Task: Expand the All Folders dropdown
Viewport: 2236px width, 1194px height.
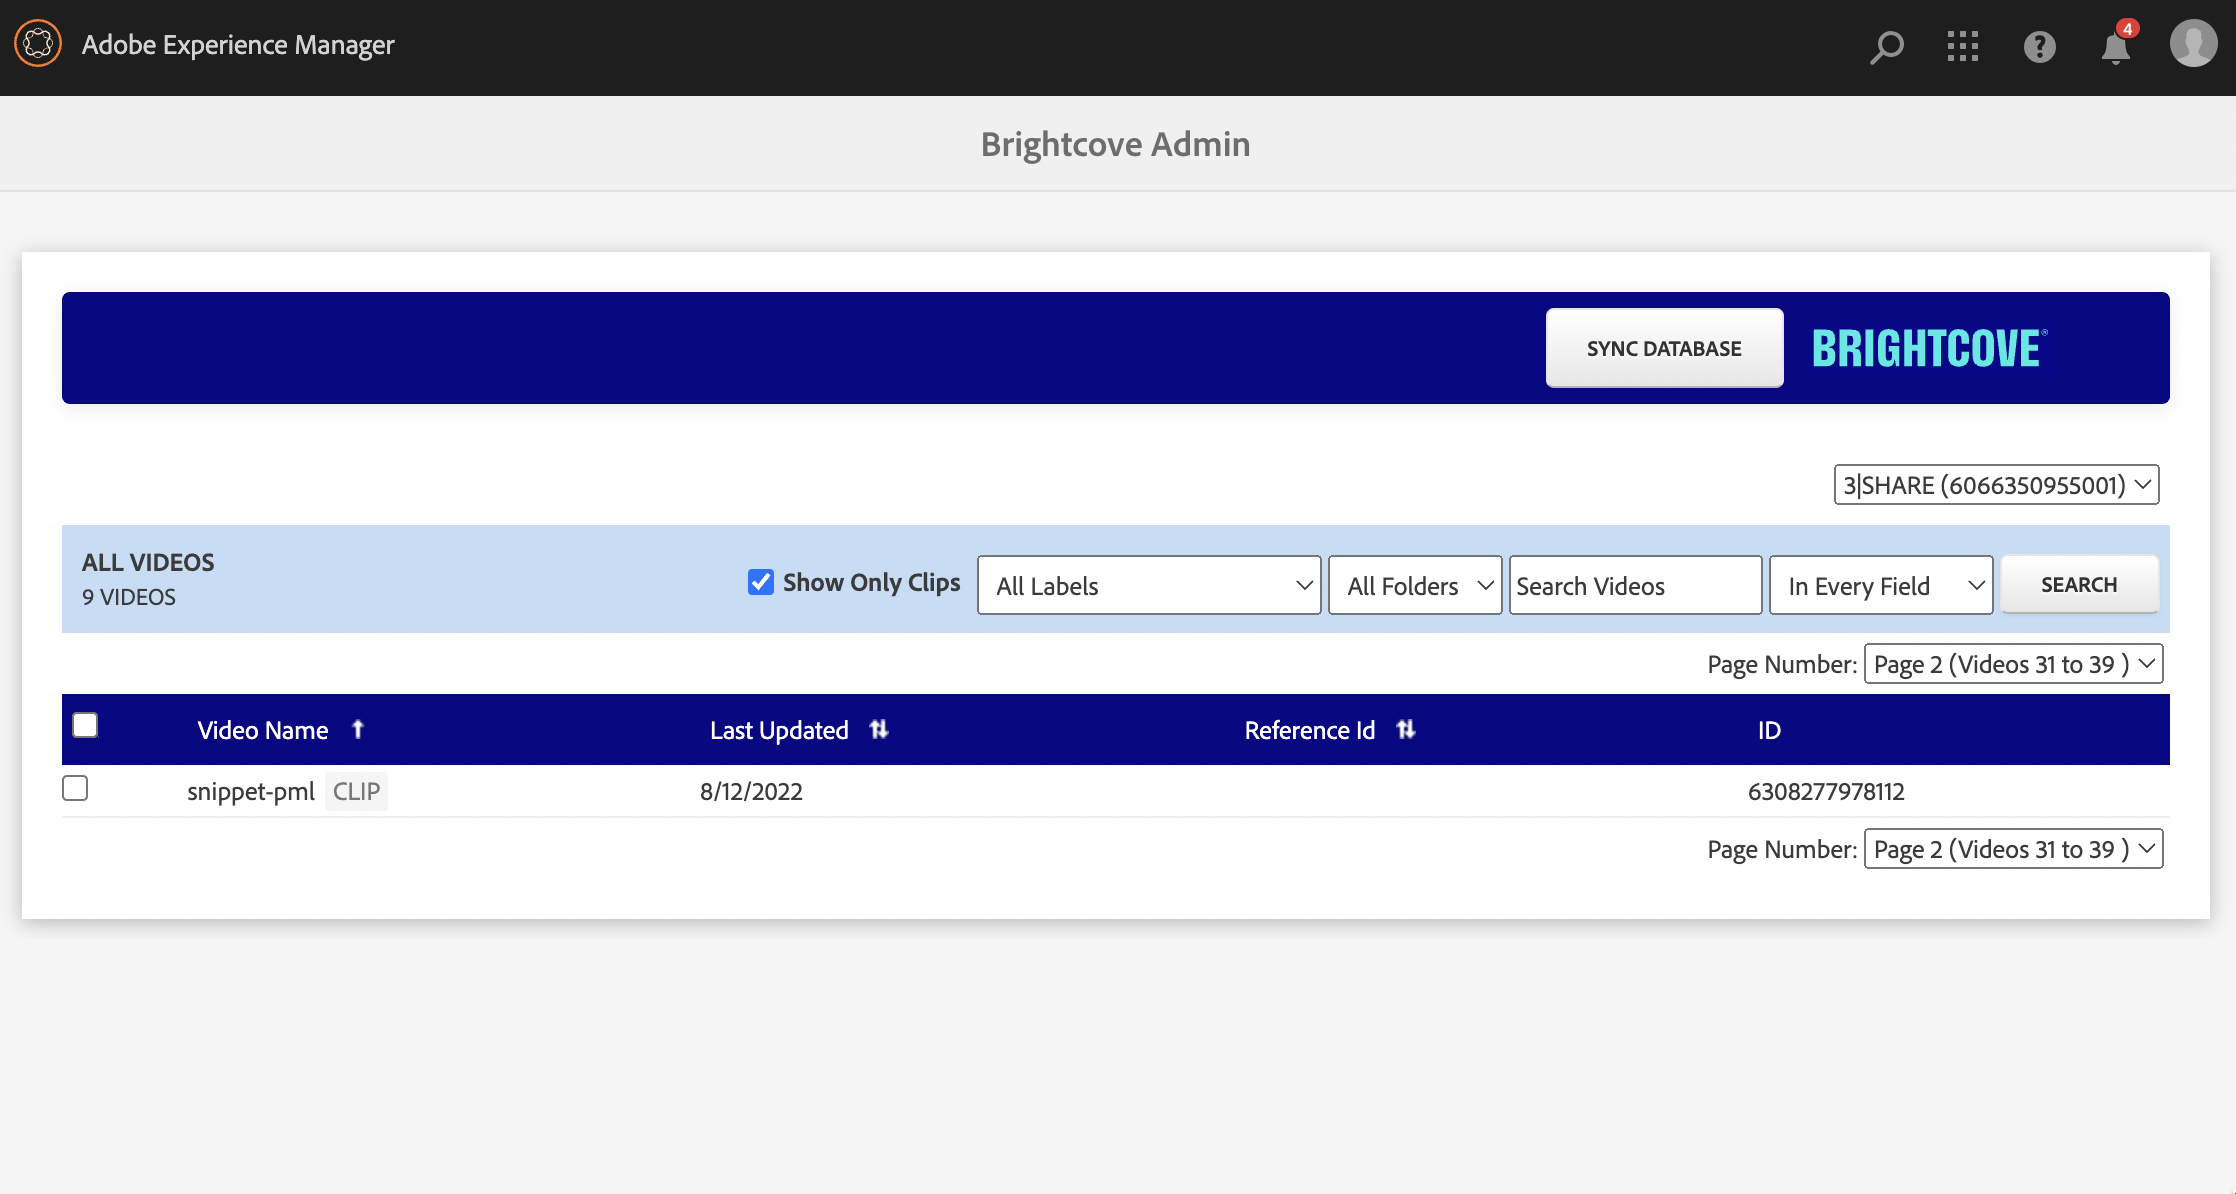Action: pos(1414,584)
